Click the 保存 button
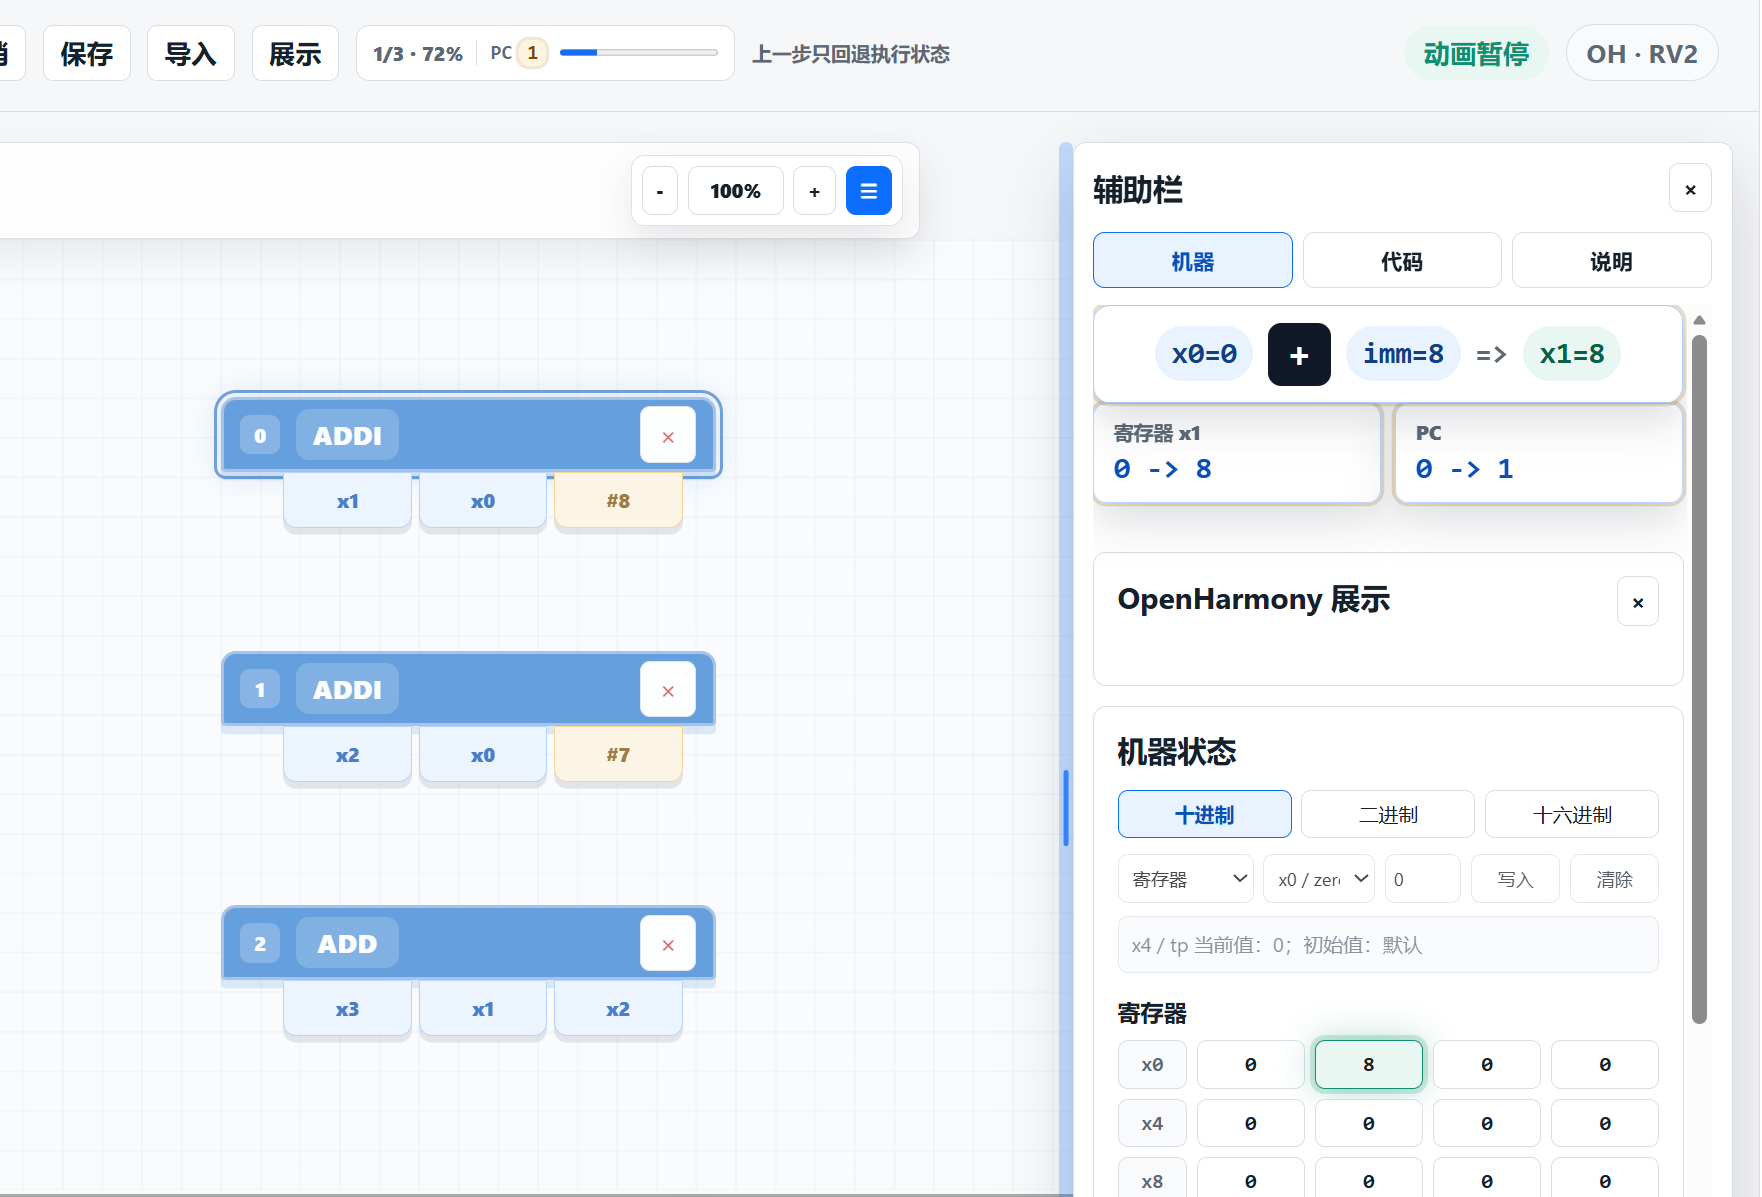1762x1197 pixels. click(x=87, y=54)
